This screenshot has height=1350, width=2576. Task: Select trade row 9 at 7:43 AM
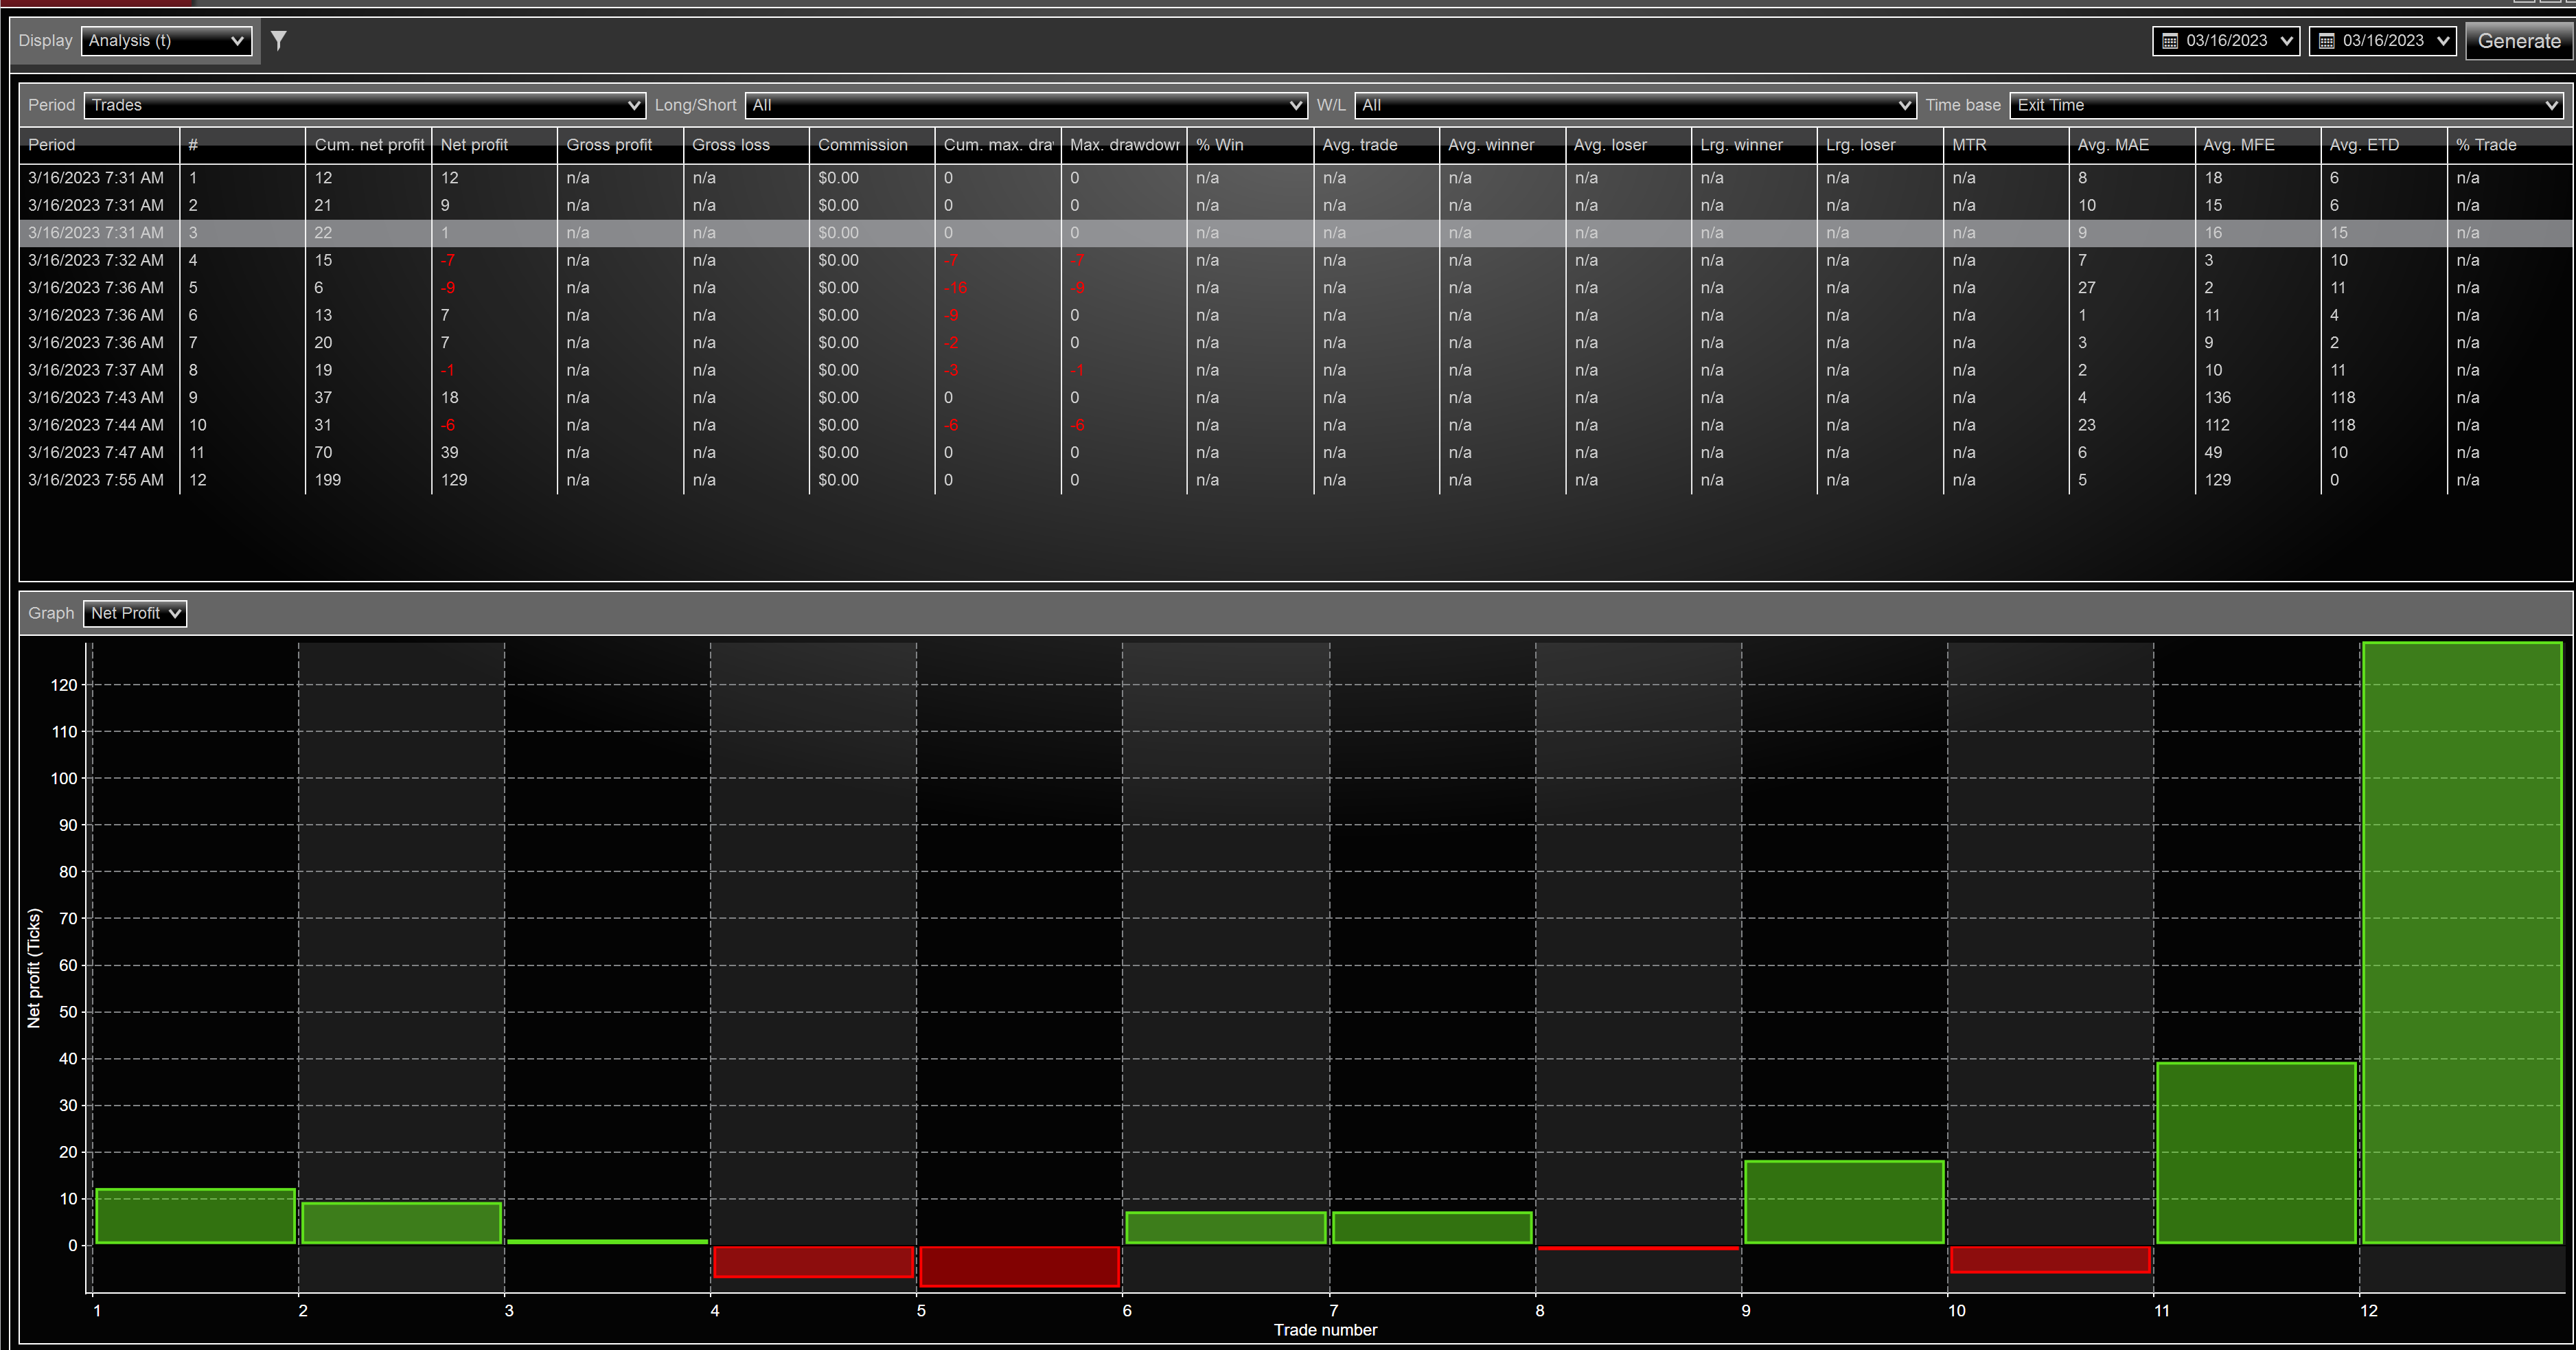point(1296,398)
